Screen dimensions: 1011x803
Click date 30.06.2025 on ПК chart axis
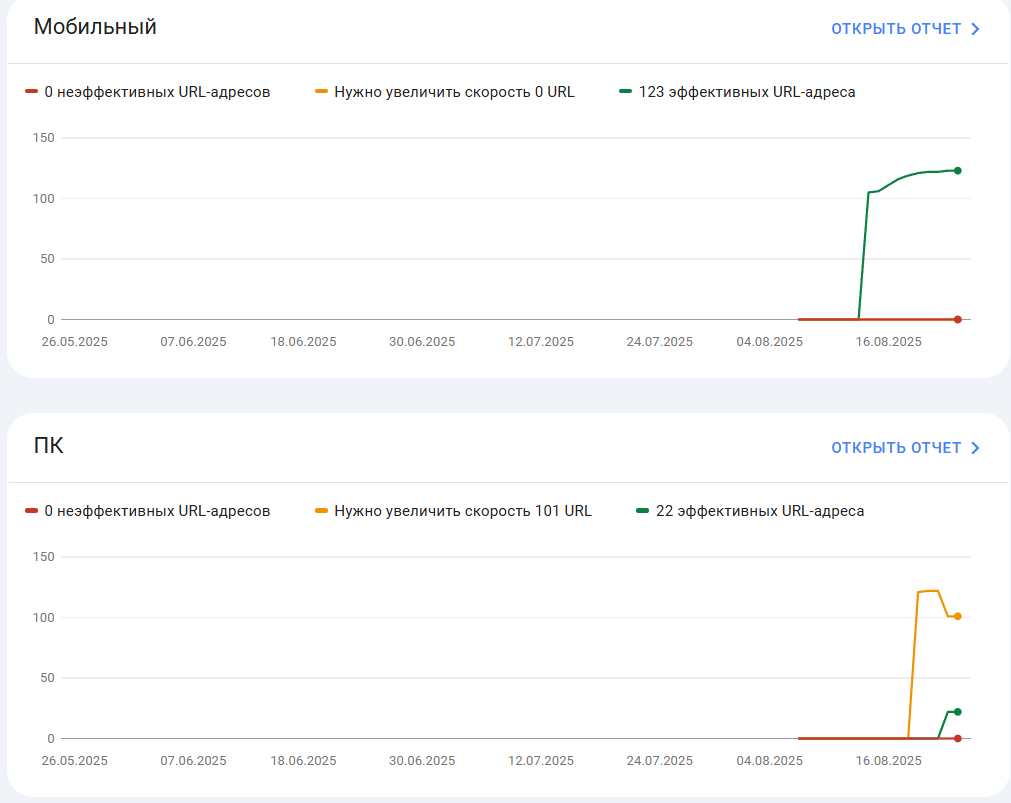click(x=422, y=761)
